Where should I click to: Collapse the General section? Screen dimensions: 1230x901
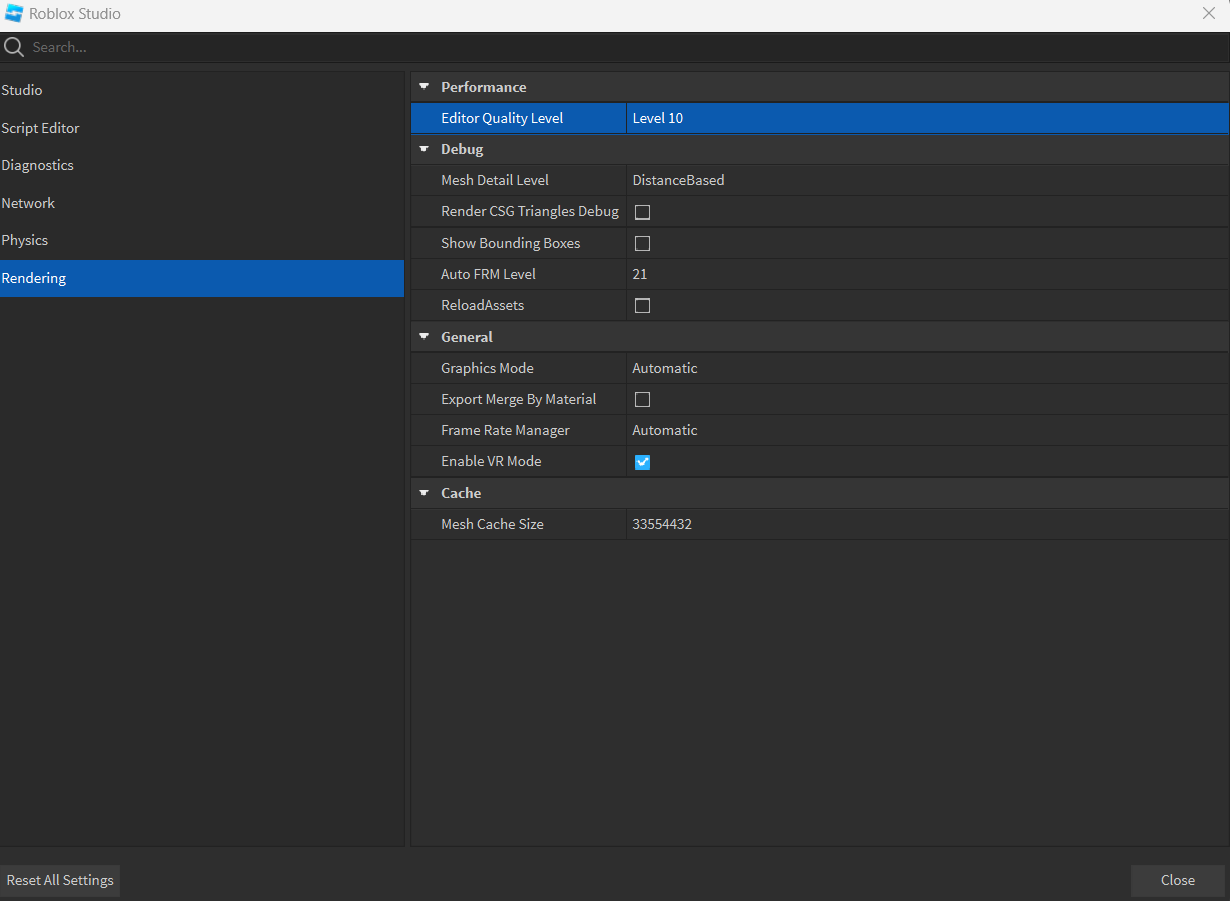pos(424,336)
